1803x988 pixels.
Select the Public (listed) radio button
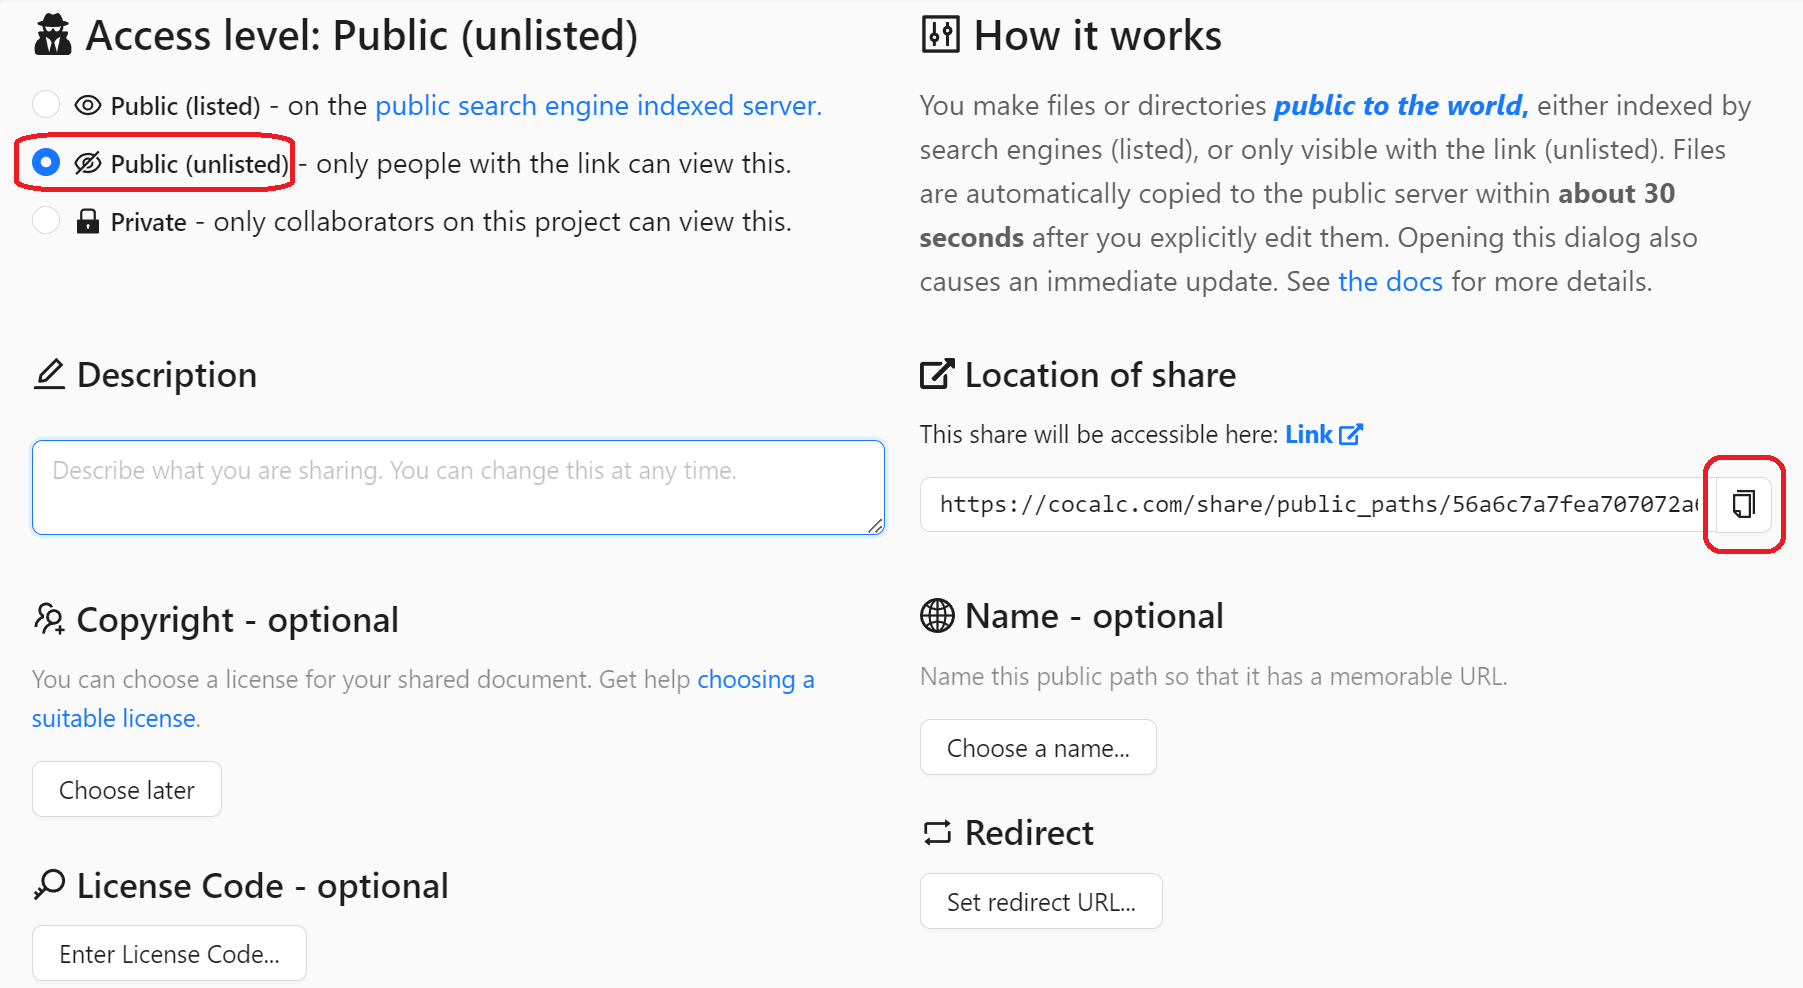coord(46,104)
